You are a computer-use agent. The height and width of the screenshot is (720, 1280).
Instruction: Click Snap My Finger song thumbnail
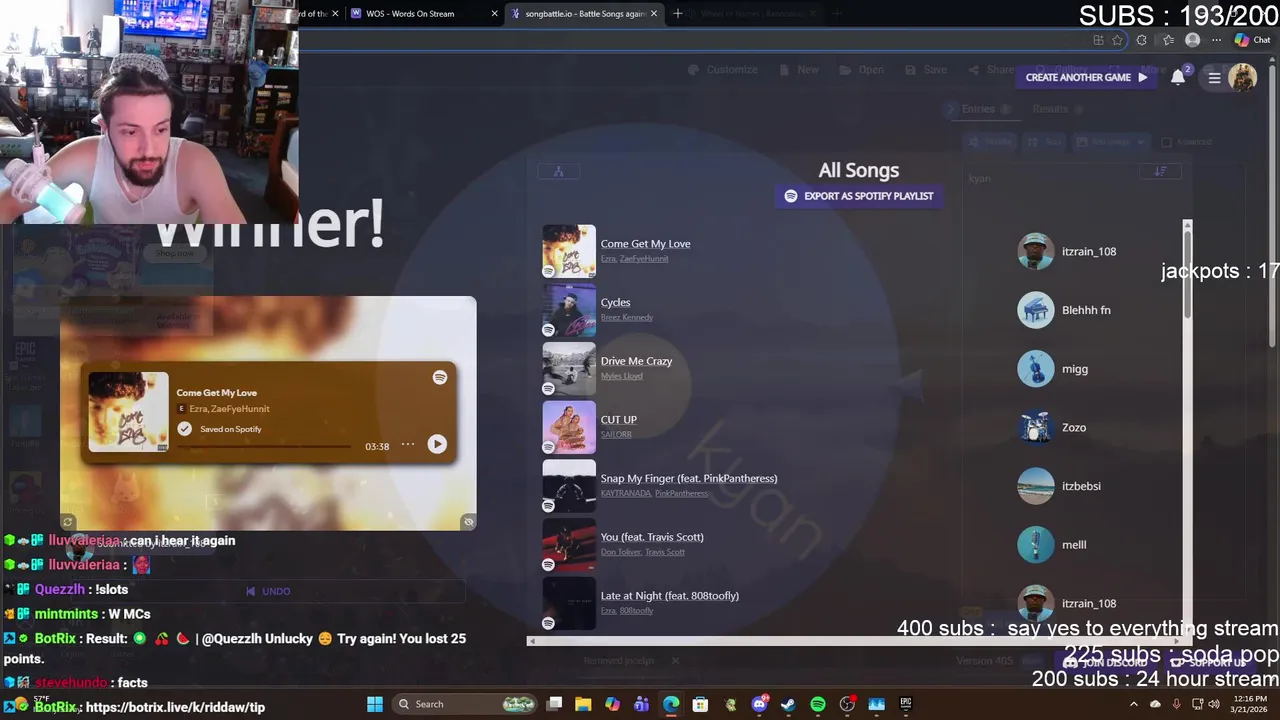click(569, 486)
